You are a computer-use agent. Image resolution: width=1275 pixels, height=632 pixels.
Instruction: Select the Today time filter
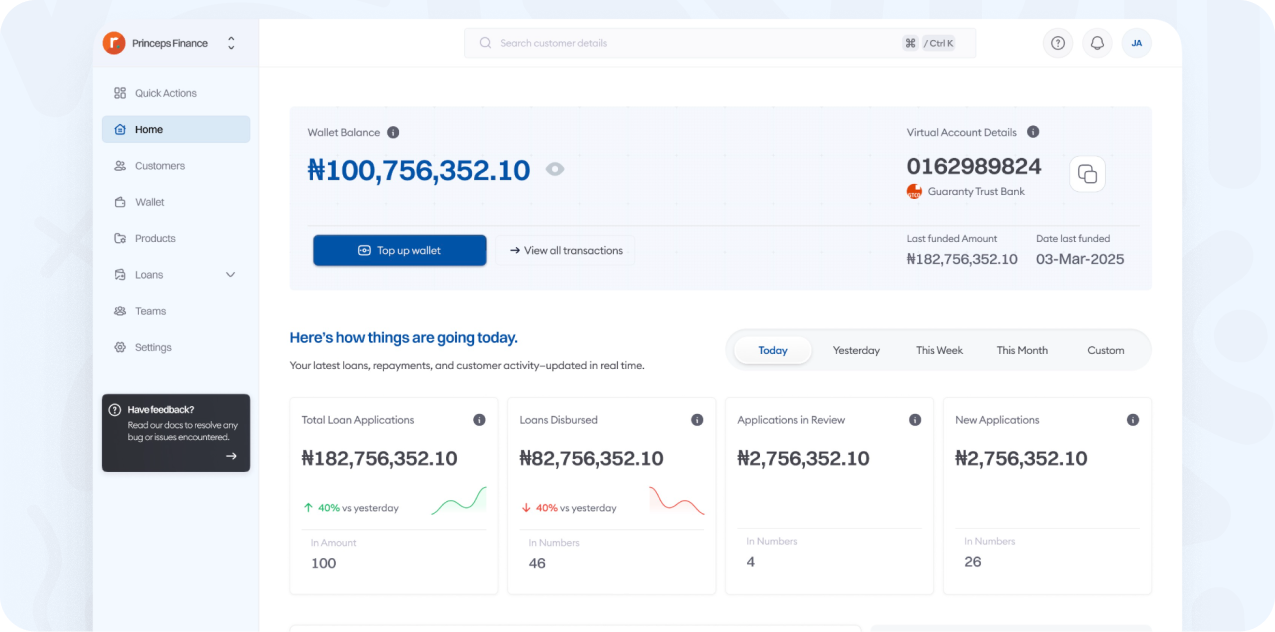click(x=773, y=351)
